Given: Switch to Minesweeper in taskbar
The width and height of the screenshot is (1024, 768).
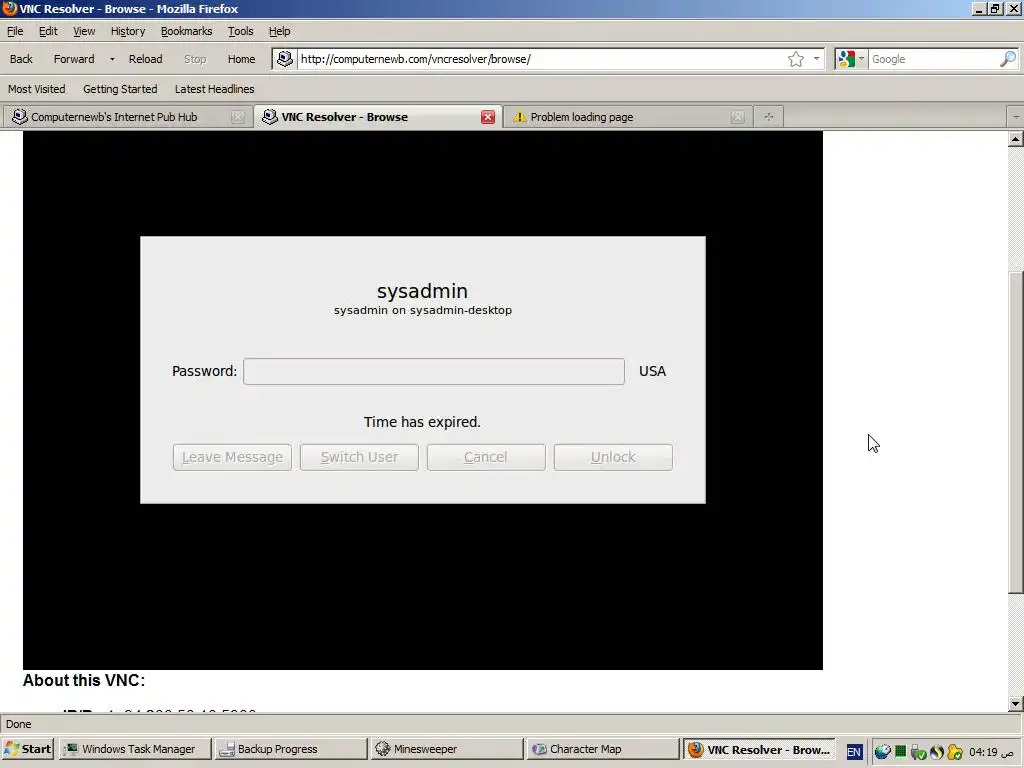Looking at the screenshot, I should (447, 749).
